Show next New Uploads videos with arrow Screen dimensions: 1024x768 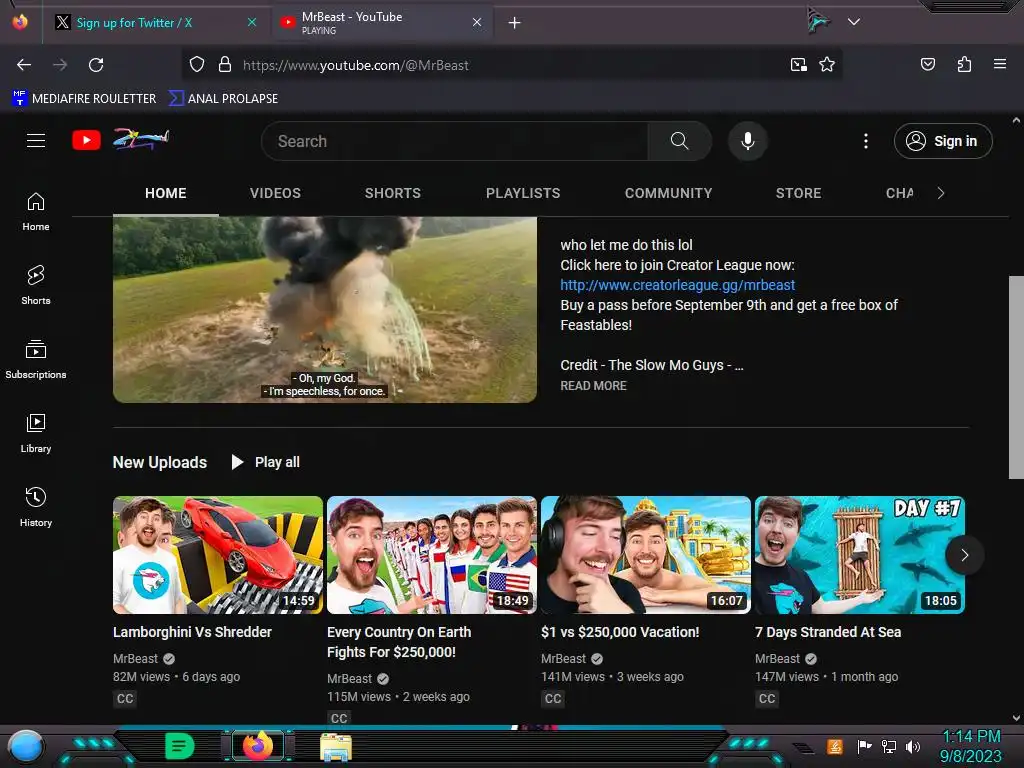click(965, 555)
